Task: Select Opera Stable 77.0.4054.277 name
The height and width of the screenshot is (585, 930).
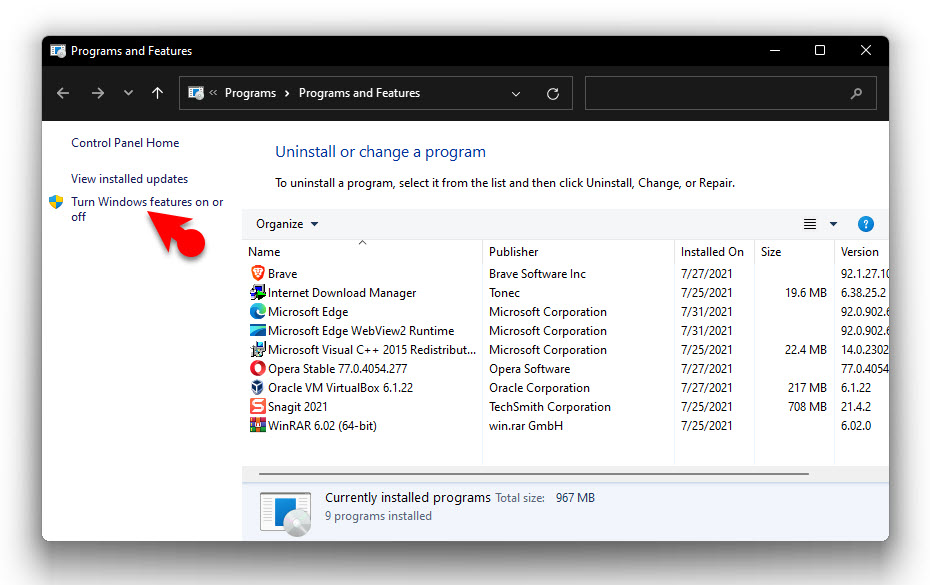Action: (337, 369)
